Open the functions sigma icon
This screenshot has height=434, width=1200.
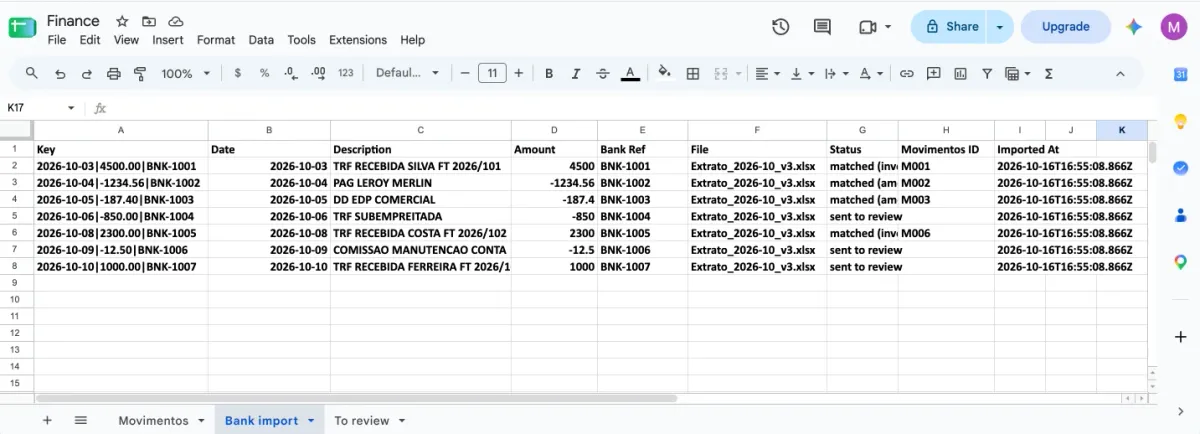1049,73
